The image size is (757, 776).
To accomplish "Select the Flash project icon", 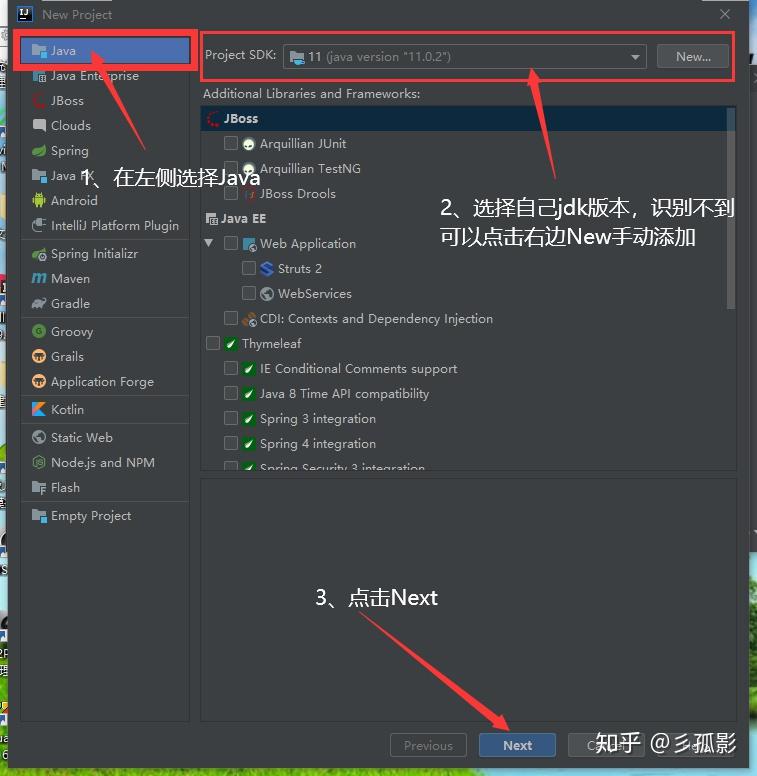I will [x=39, y=487].
